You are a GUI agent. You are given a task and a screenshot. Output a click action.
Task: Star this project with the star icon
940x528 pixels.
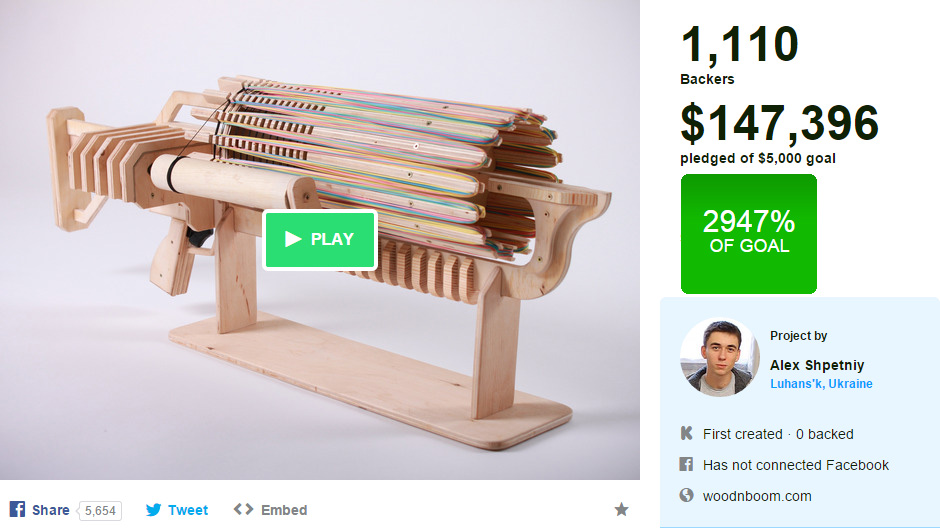point(622,509)
